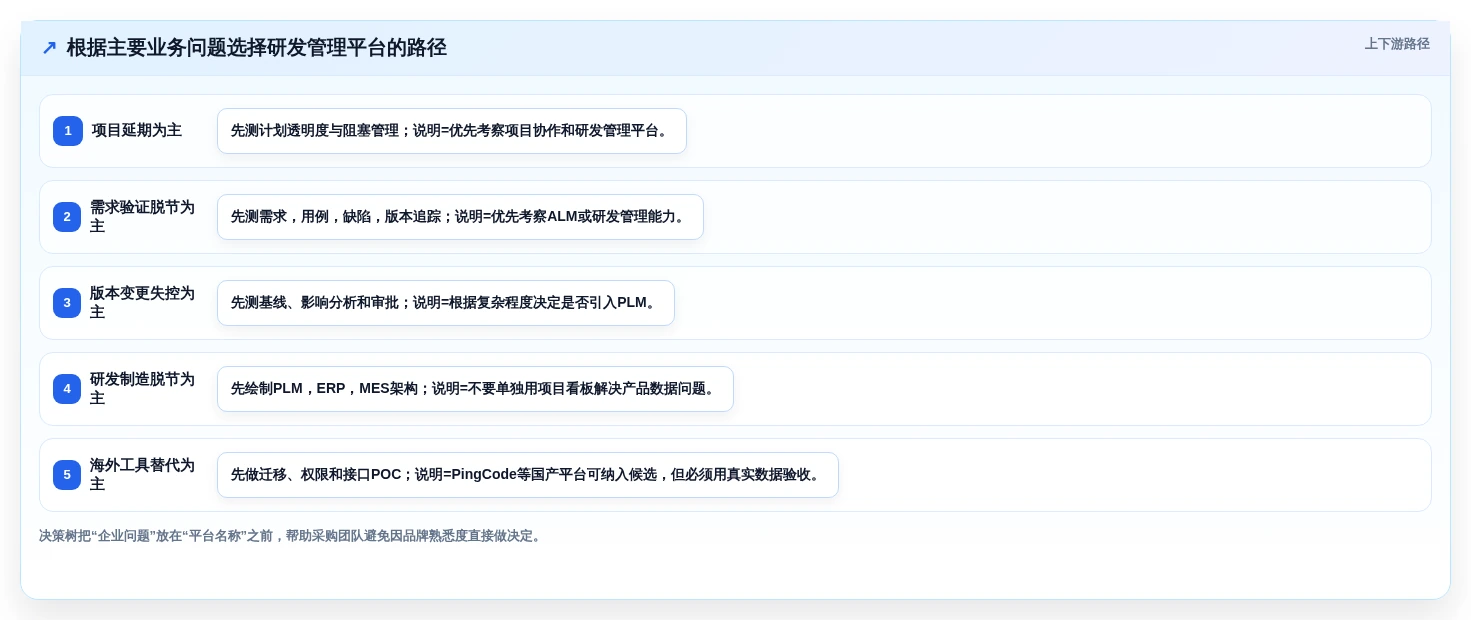Open the 先绘制PLM，ERP，MES架构 box
Screen dimensions: 1471x620
(x=475, y=389)
